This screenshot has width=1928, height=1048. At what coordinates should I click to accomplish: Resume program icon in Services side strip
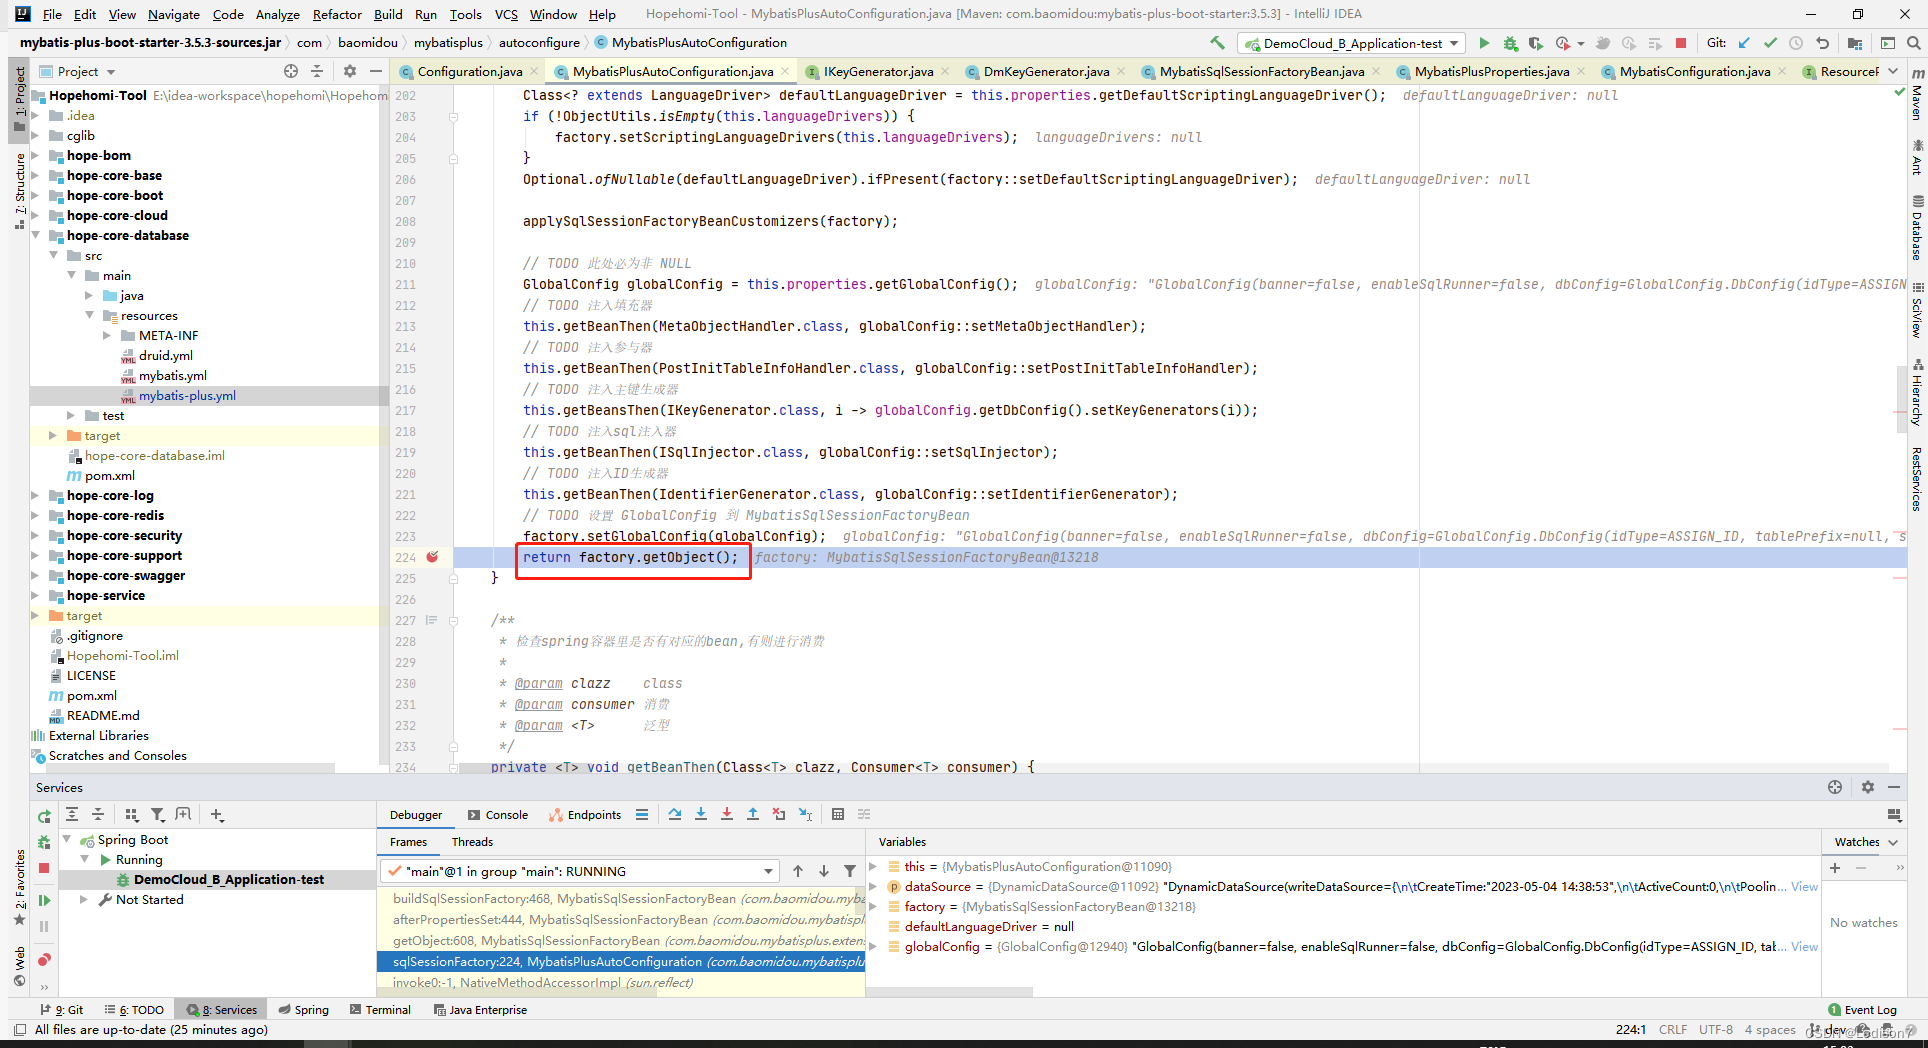[44, 900]
